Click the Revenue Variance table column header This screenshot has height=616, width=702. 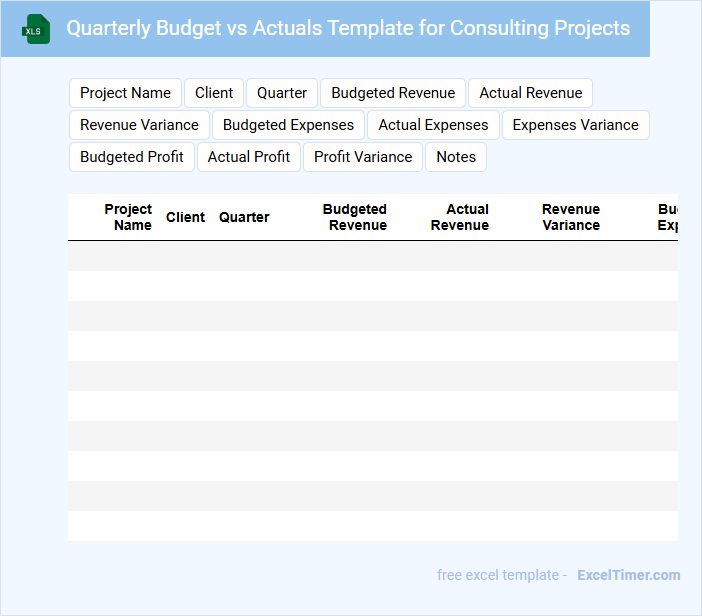[571, 217]
